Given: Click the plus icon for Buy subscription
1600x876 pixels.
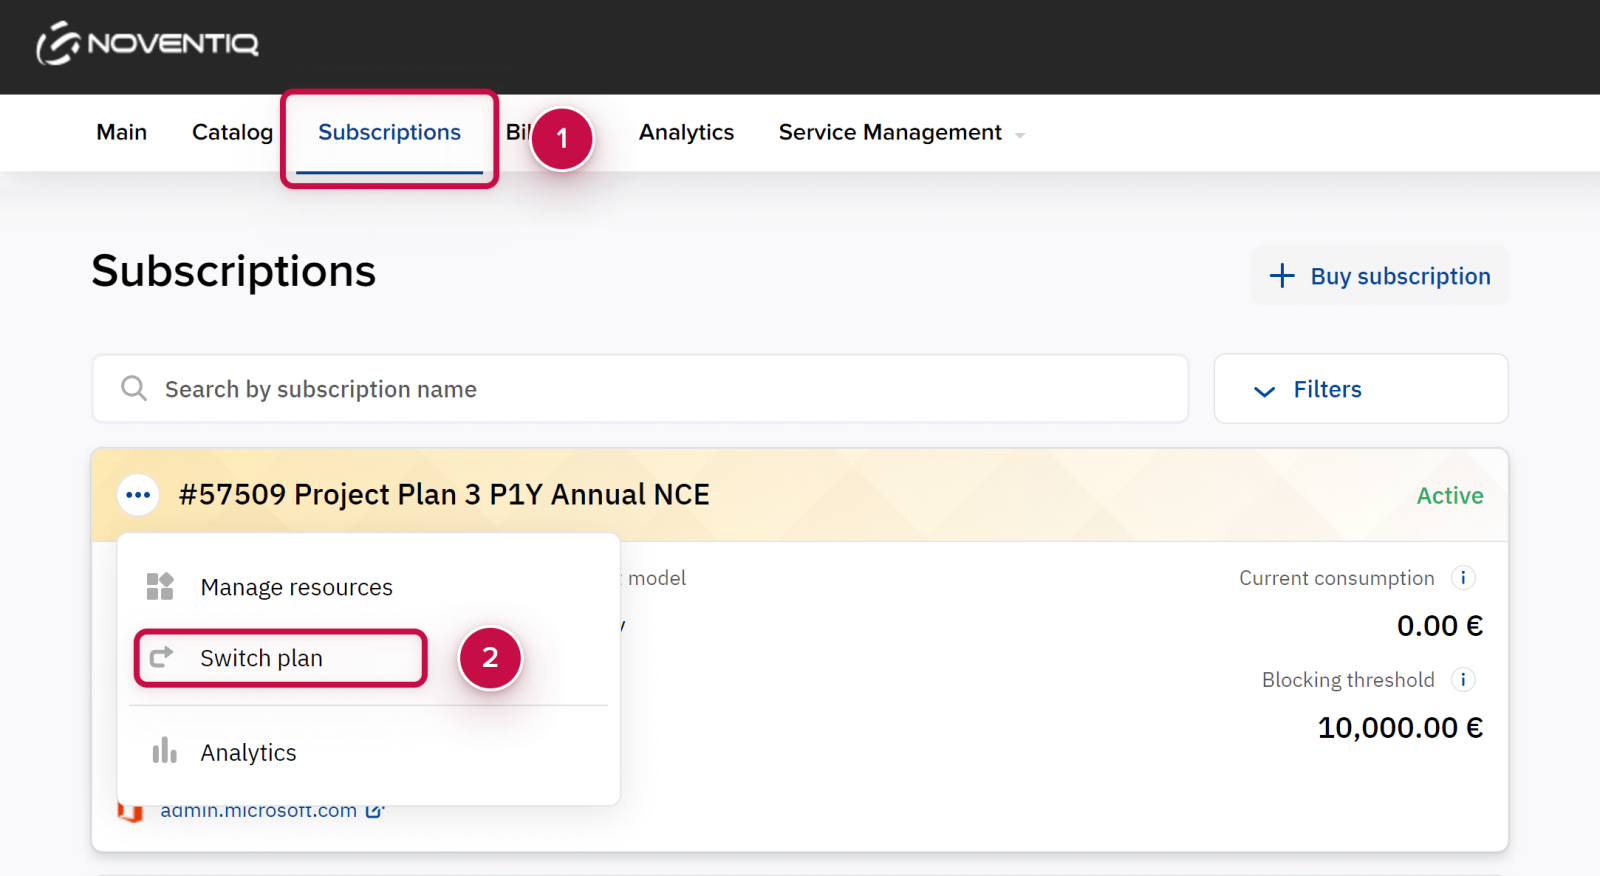Looking at the screenshot, I should [1282, 276].
